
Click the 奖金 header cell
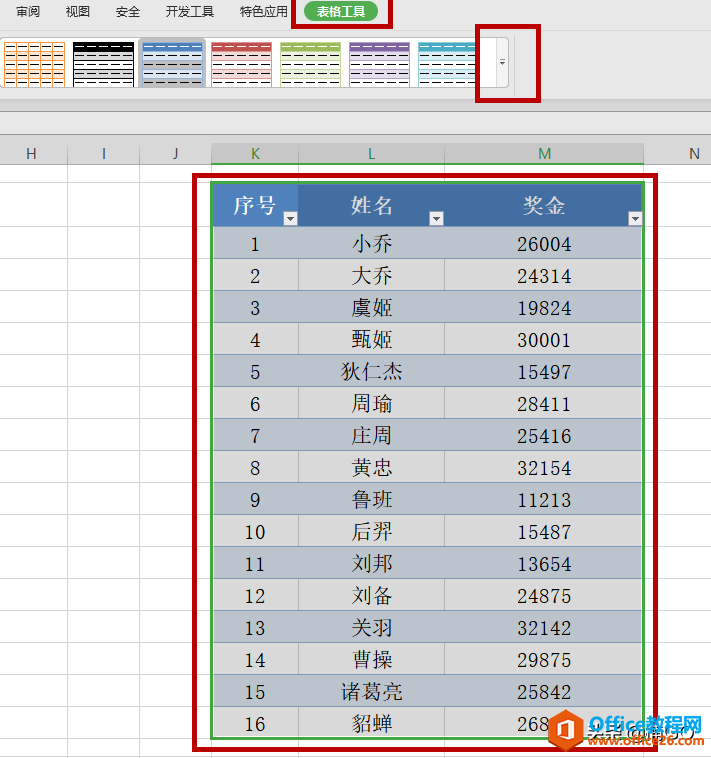click(x=544, y=205)
